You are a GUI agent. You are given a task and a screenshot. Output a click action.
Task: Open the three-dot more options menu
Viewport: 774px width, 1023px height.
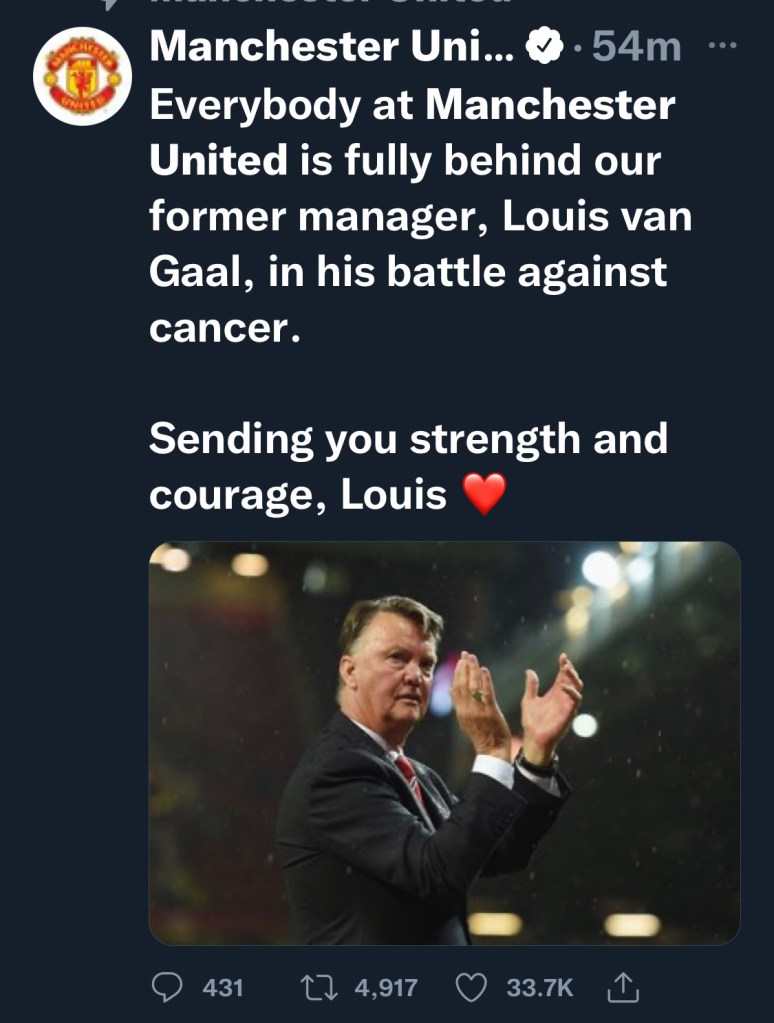720,47
